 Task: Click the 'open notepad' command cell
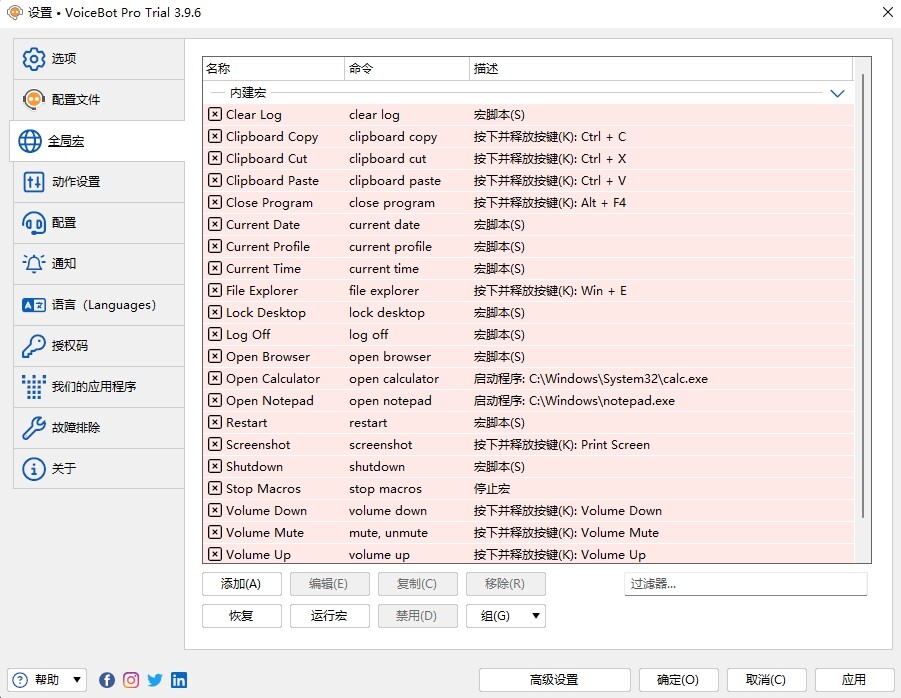390,400
